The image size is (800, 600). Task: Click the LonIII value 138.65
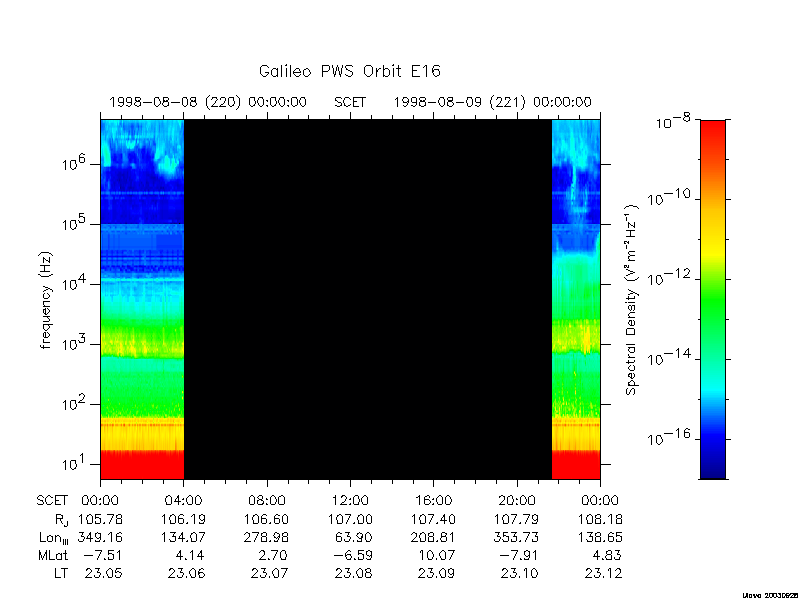click(x=600, y=537)
